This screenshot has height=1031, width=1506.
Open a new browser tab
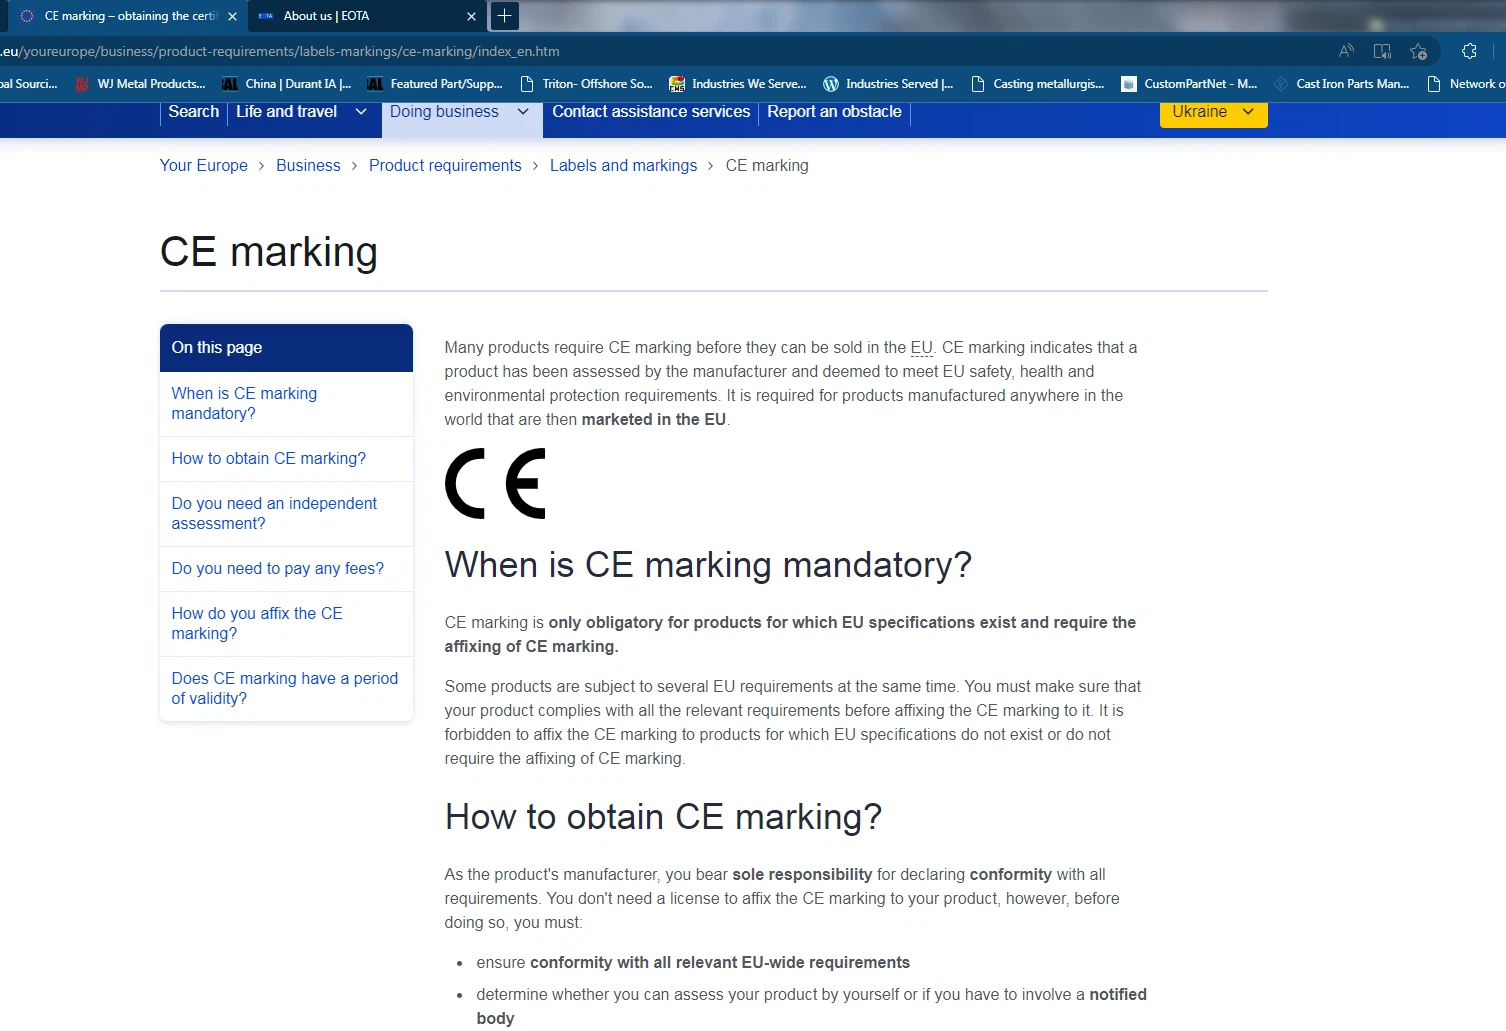pyautogui.click(x=505, y=16)
